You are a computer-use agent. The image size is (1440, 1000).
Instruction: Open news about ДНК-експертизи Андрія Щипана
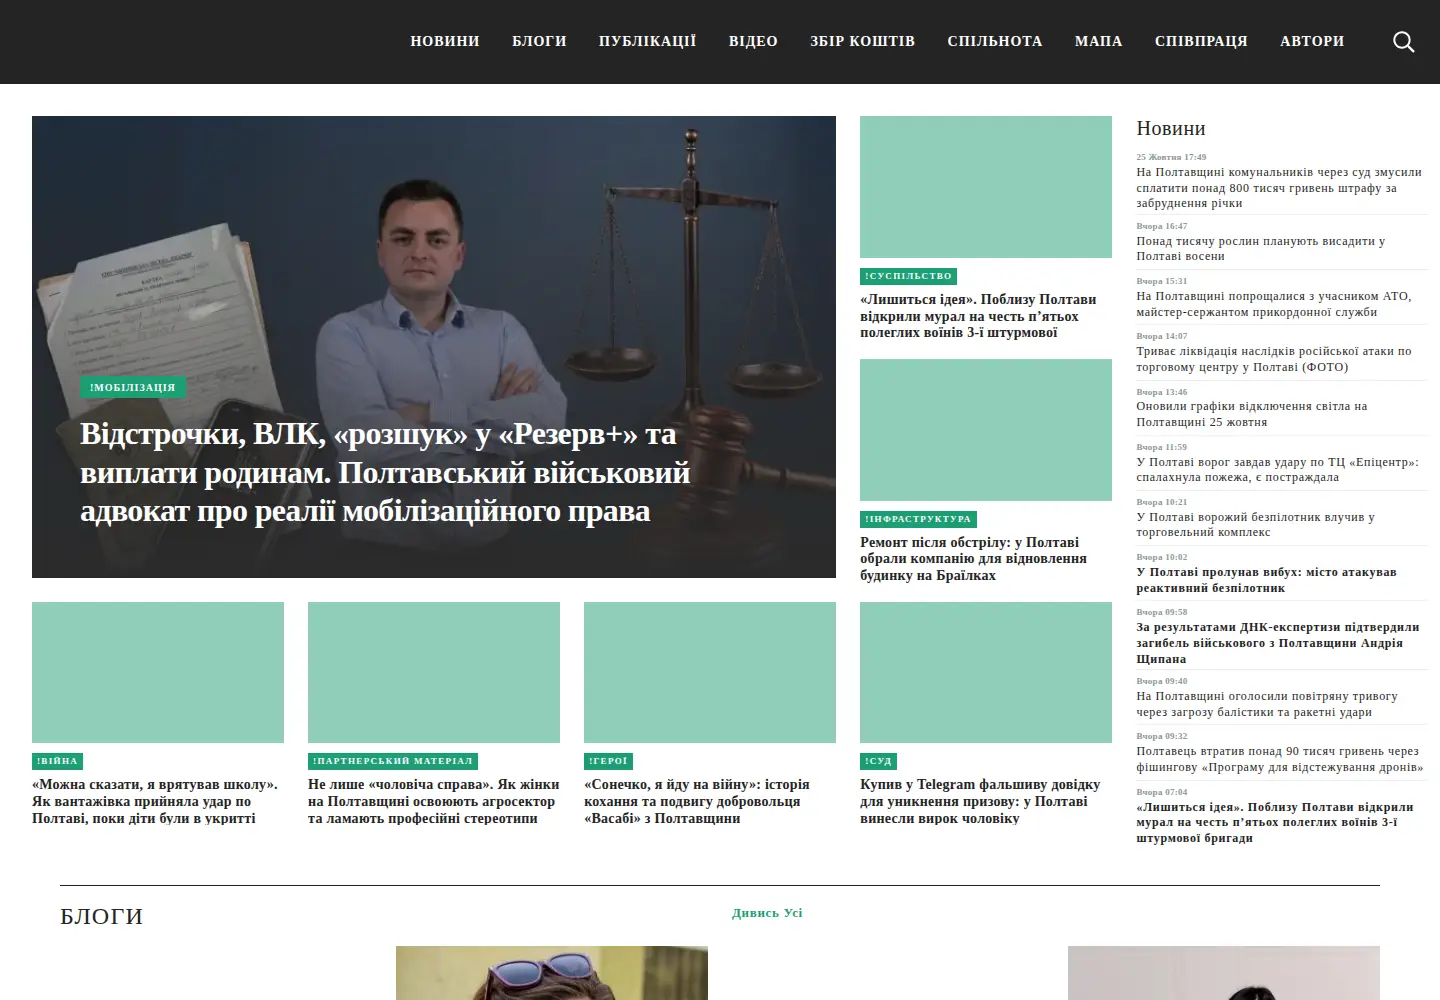click(1278, 643)
